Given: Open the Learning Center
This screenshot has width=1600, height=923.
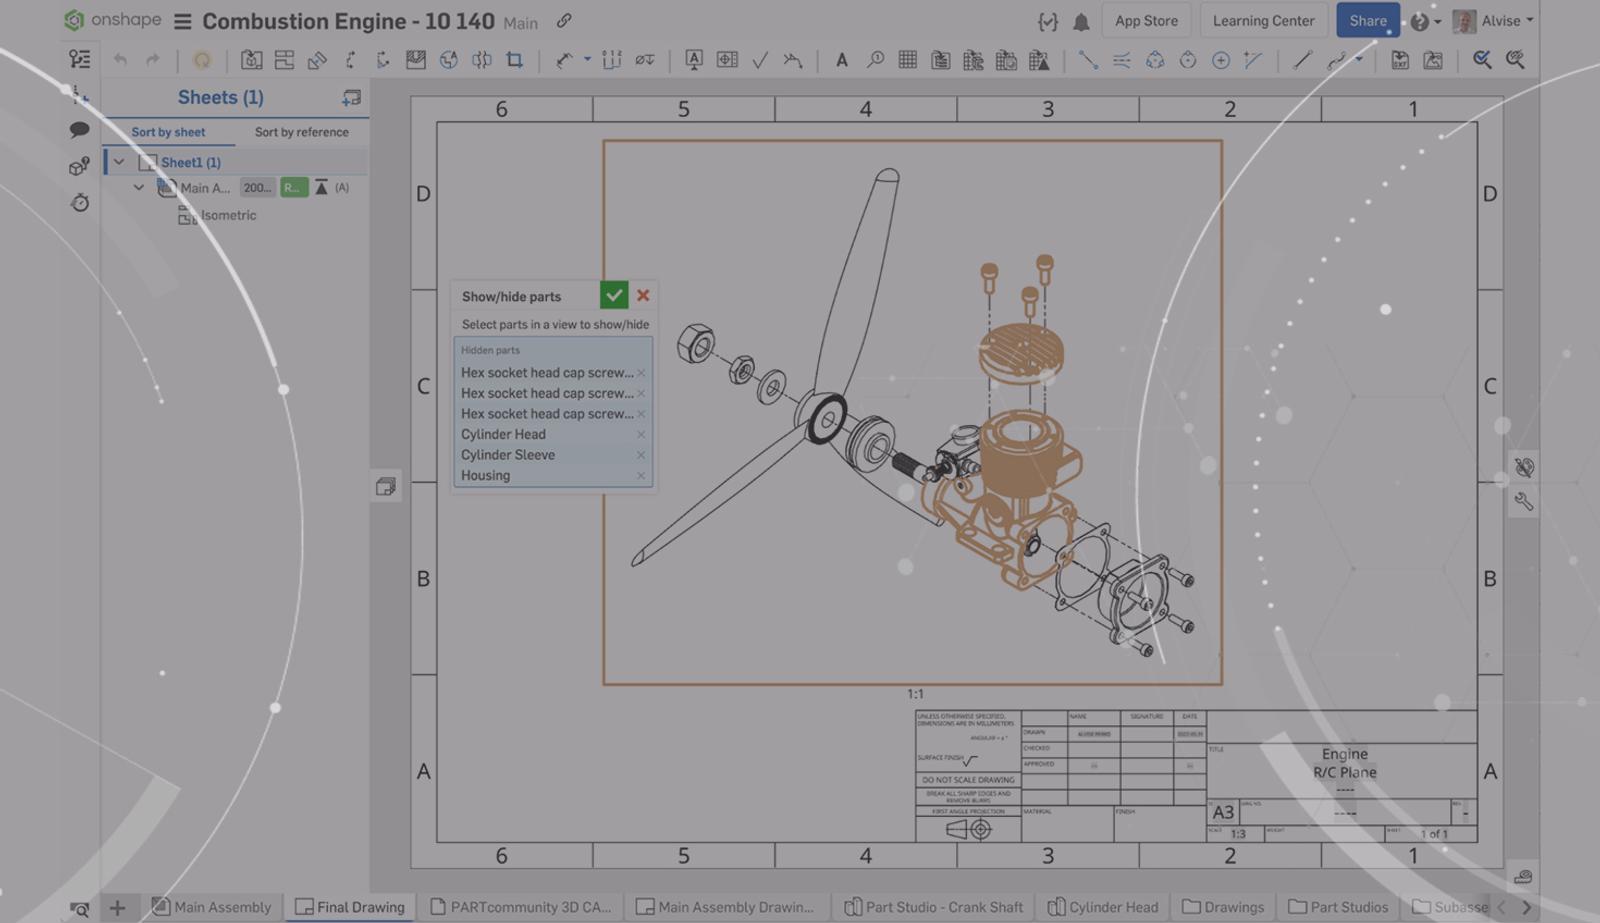Looking at the screenshot, I should click(1263, 21).
